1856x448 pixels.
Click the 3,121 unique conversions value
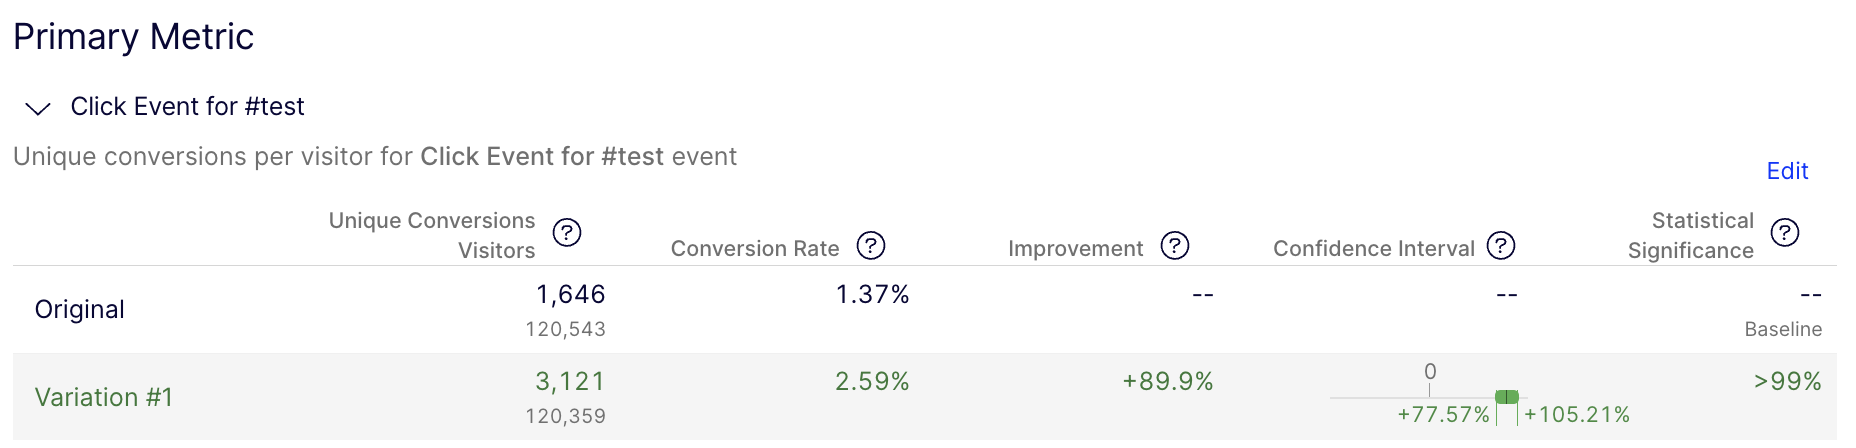(570, 381)
